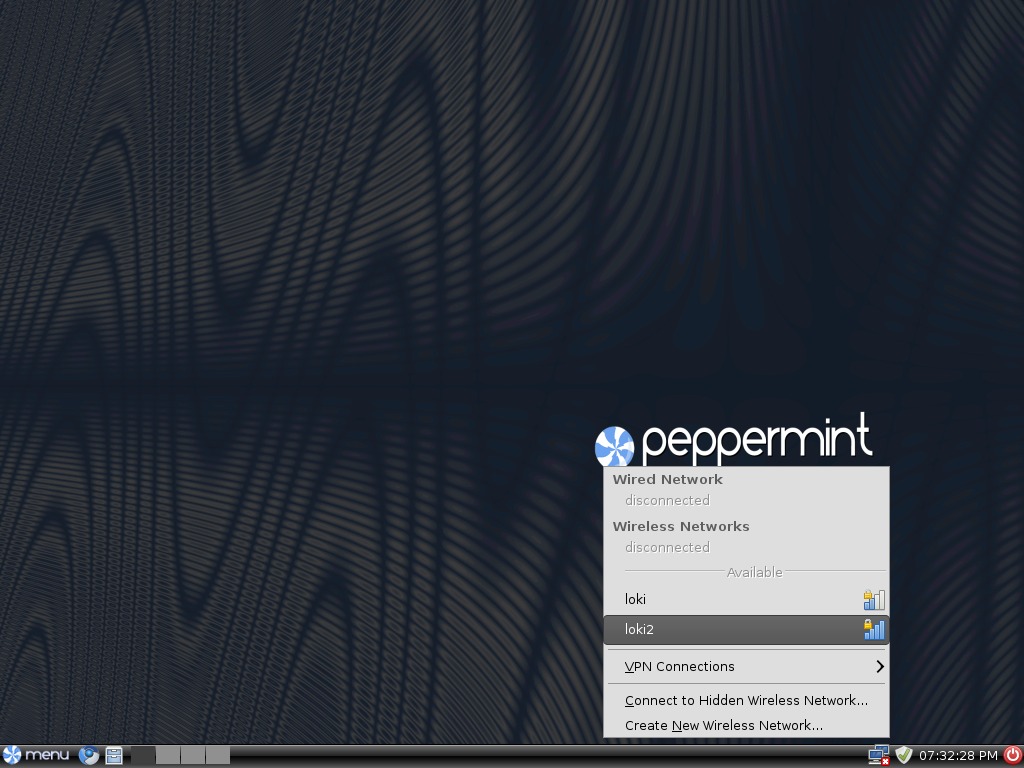Expand the VPN Connections submenu
Viewport: 1024px width, 768px height.
click(x=746, y=667)
